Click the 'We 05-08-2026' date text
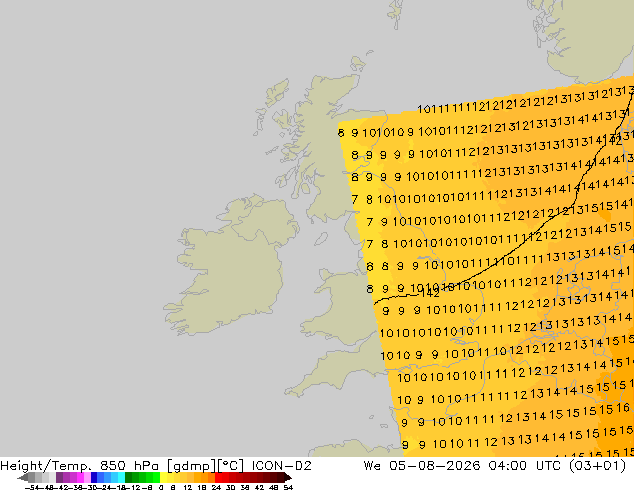This screenshot has width=634, height=490. (x=422, y=466)
